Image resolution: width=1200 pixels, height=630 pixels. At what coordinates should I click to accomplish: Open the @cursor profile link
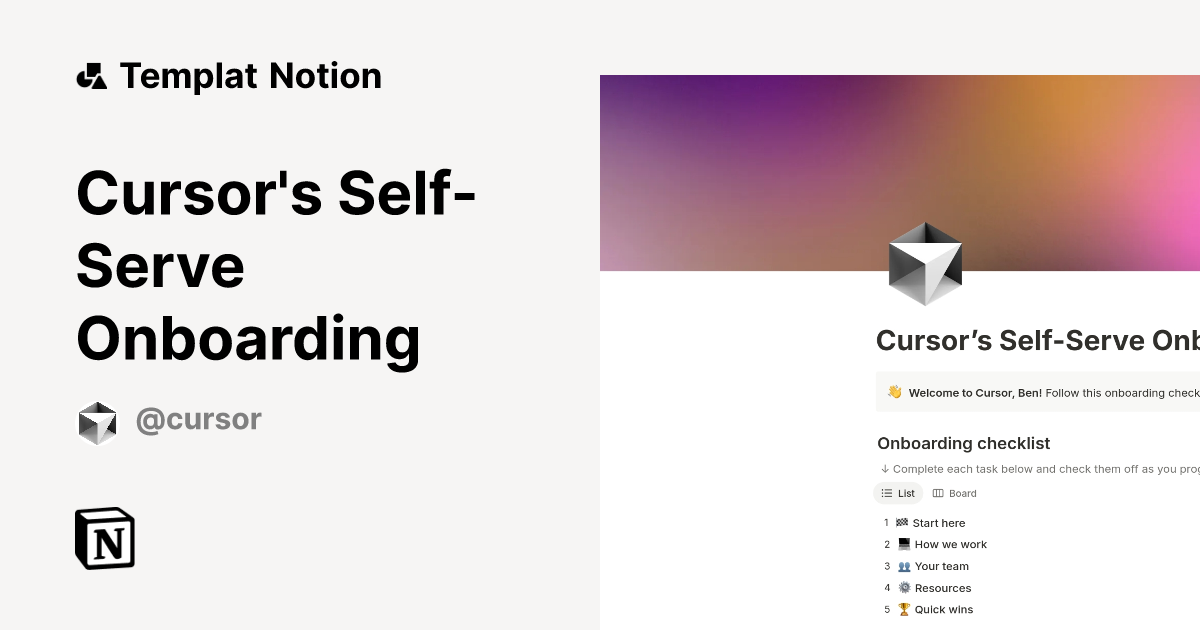point(198,419)
